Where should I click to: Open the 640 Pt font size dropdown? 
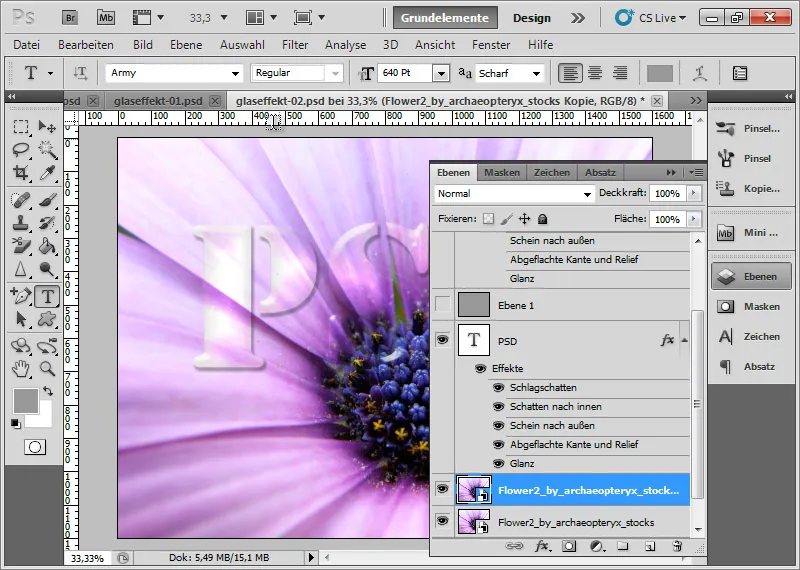click(x=441, y=73)
